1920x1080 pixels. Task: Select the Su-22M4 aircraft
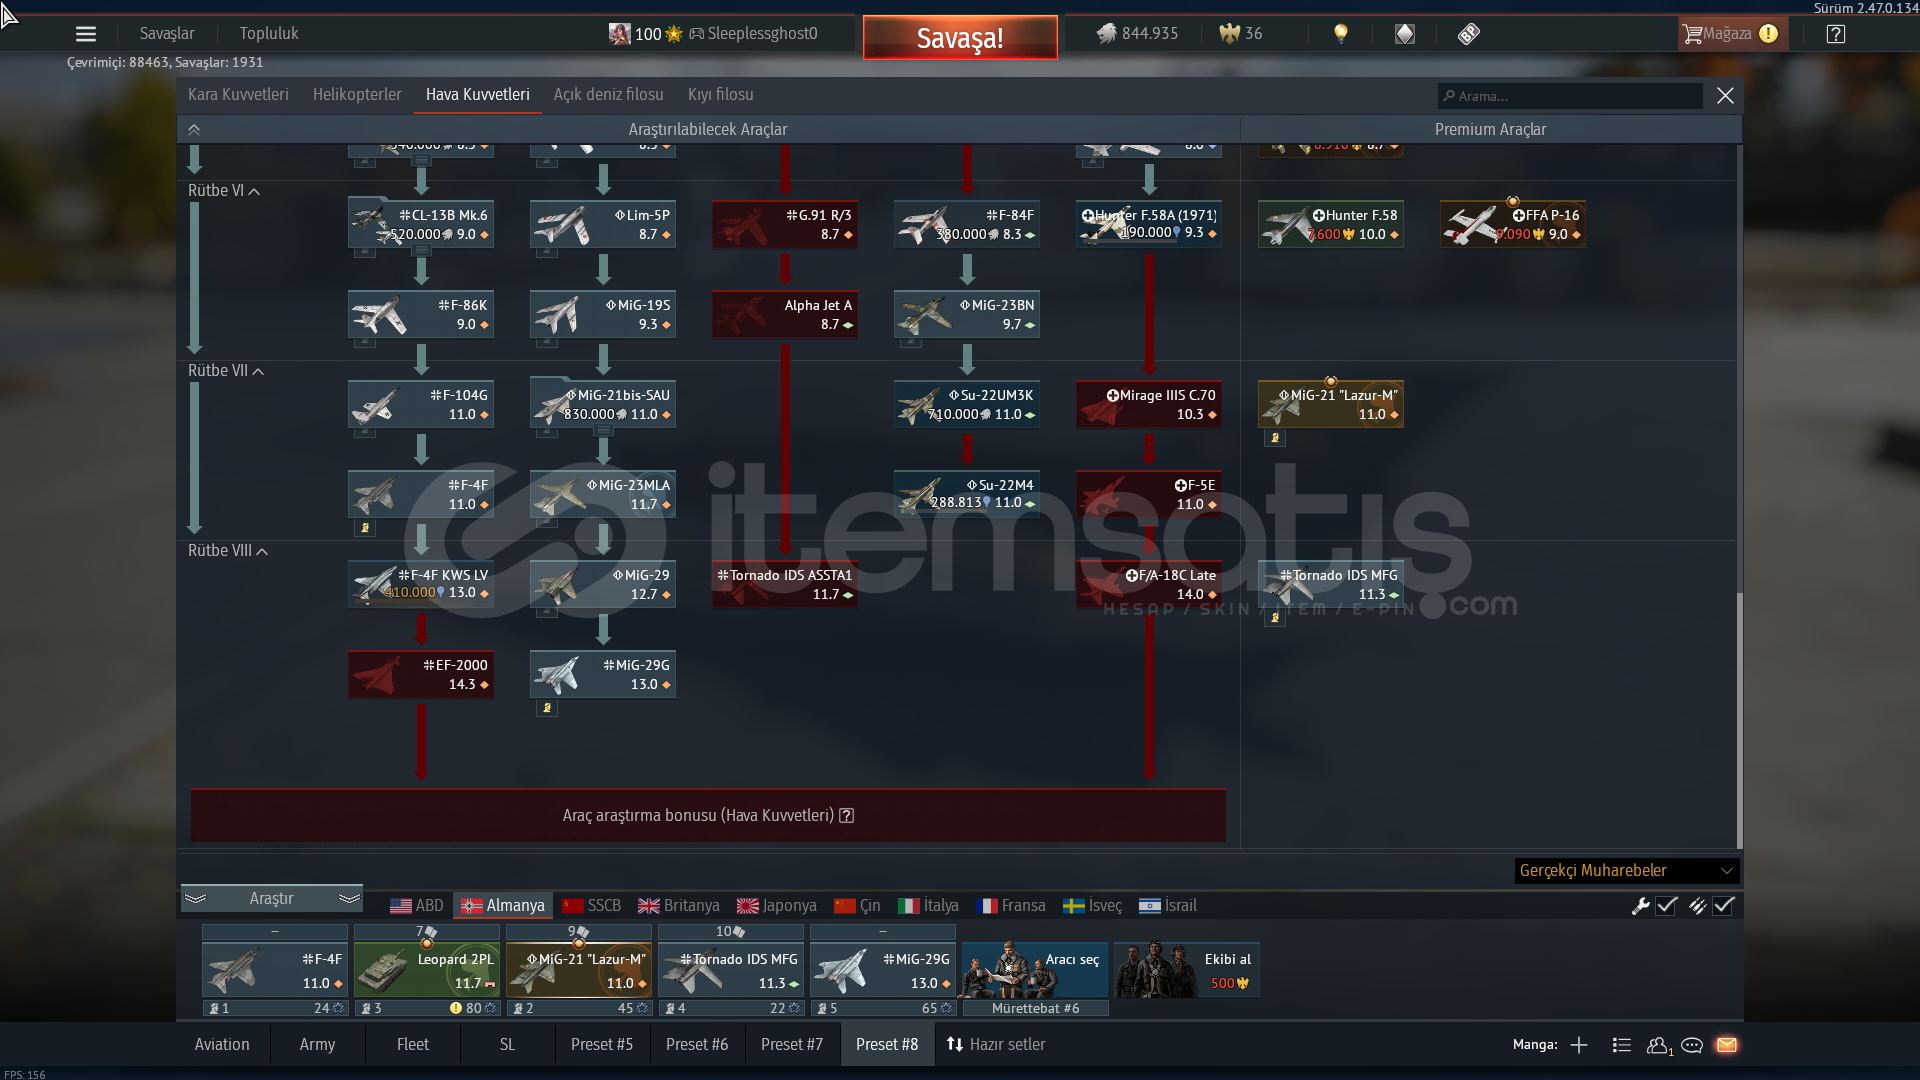click(x=967, y=494)
